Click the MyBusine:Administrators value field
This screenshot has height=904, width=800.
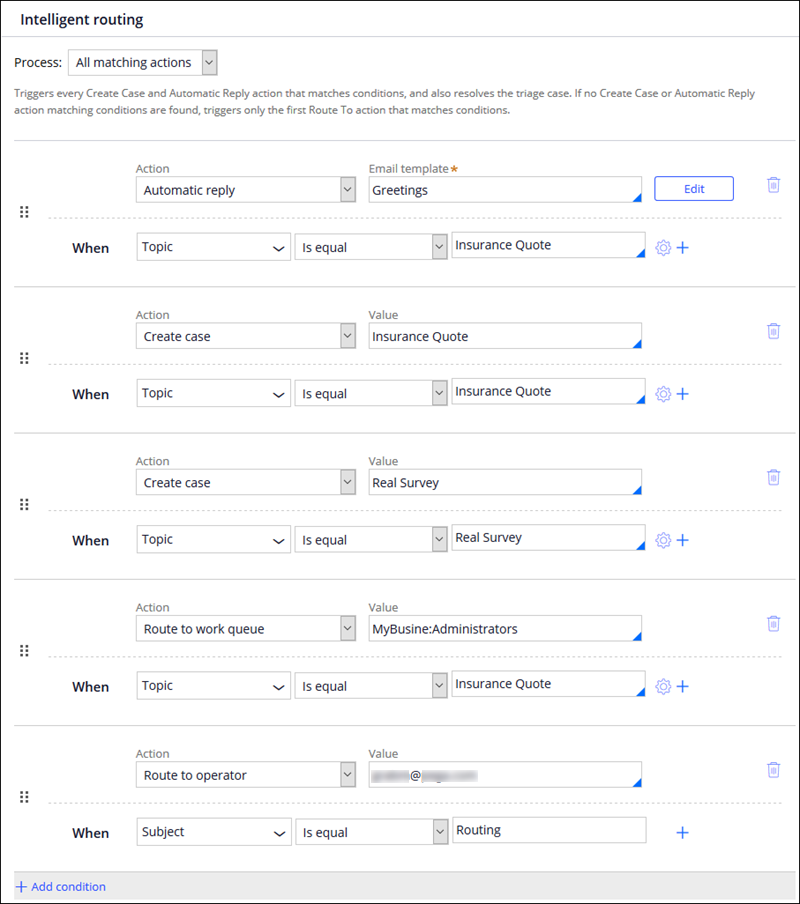point(504,629)
